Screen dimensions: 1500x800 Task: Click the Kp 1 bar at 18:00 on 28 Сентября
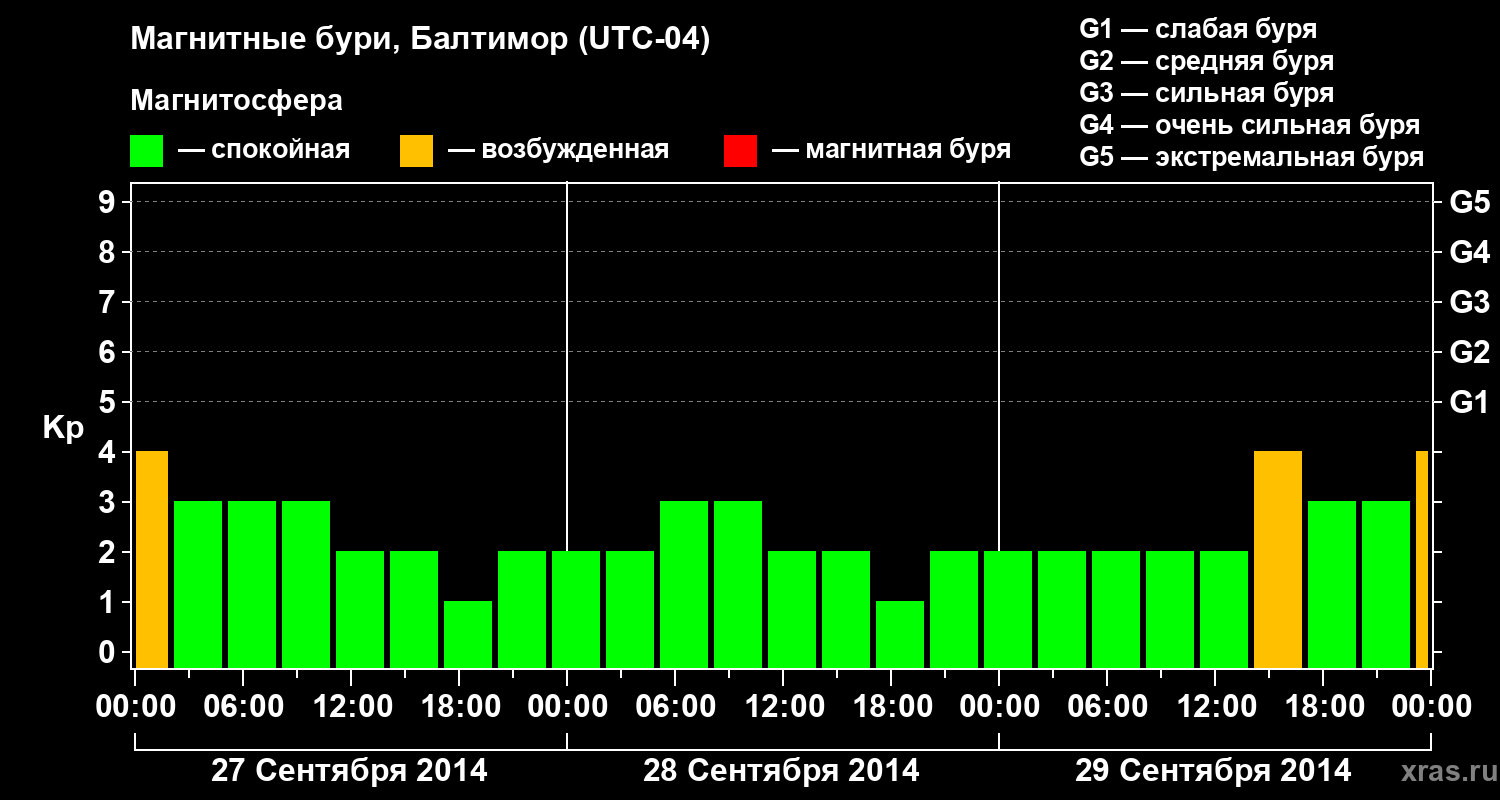coord(900,635)
